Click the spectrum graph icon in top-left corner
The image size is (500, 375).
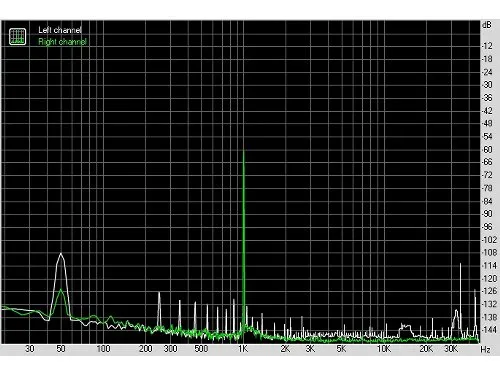point(18,36)
